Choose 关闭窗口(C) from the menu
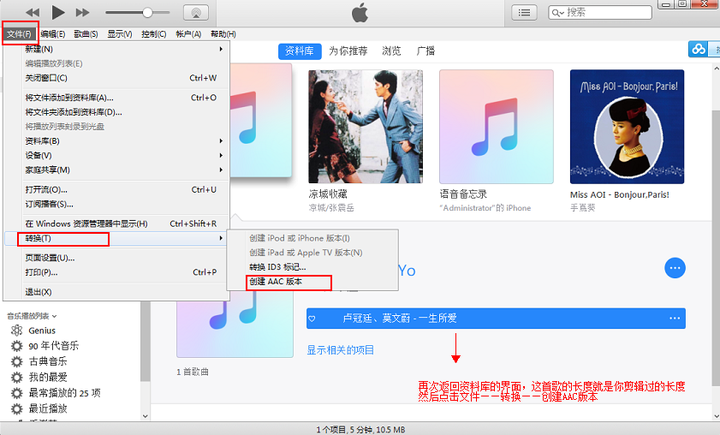 (x=116, y=78)
